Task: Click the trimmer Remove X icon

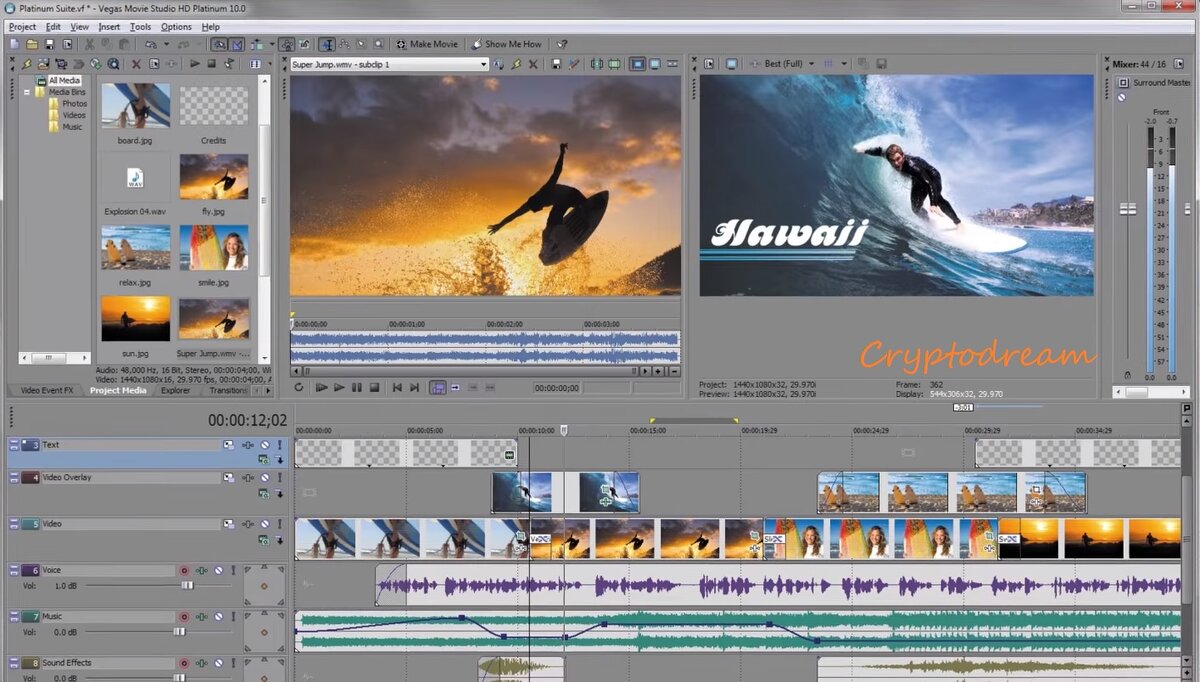Action: click(533, 64)
